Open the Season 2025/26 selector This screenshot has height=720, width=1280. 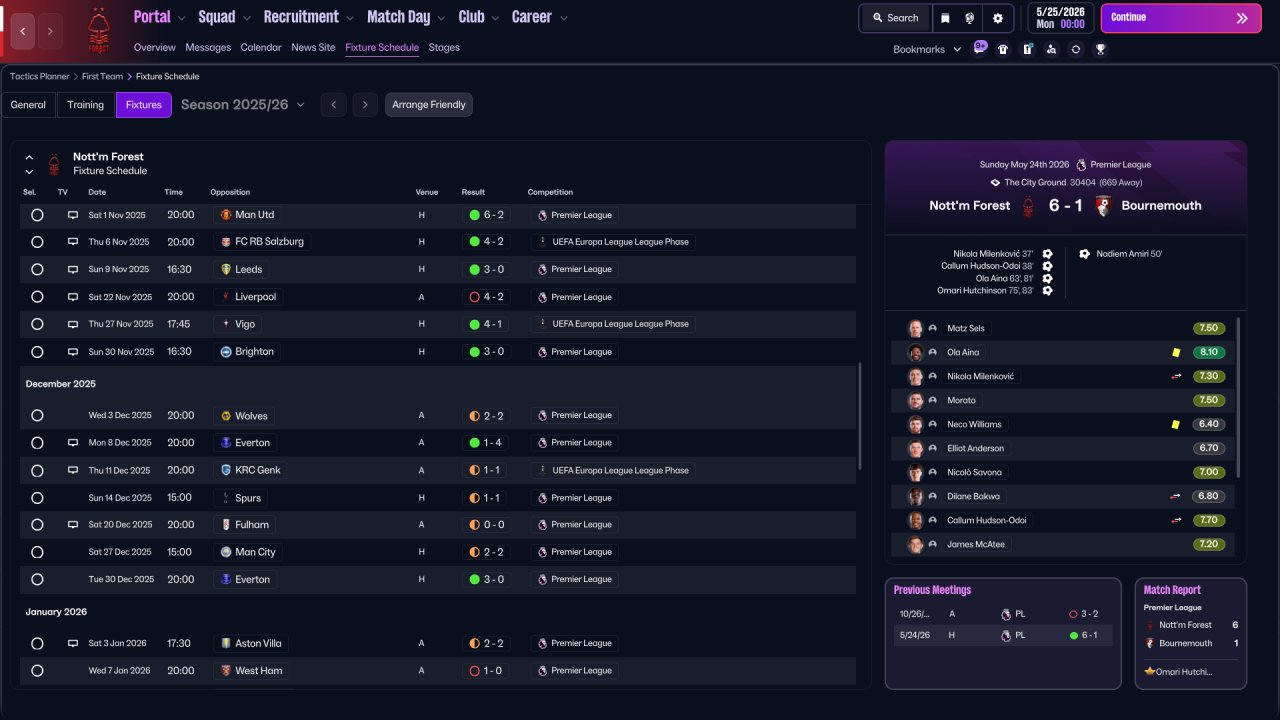point(243,105)
